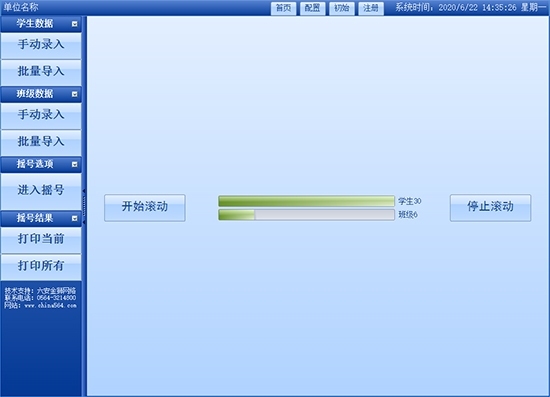Open the 注册 tab
The image size is (550, 397).
[x=371, y=8]
